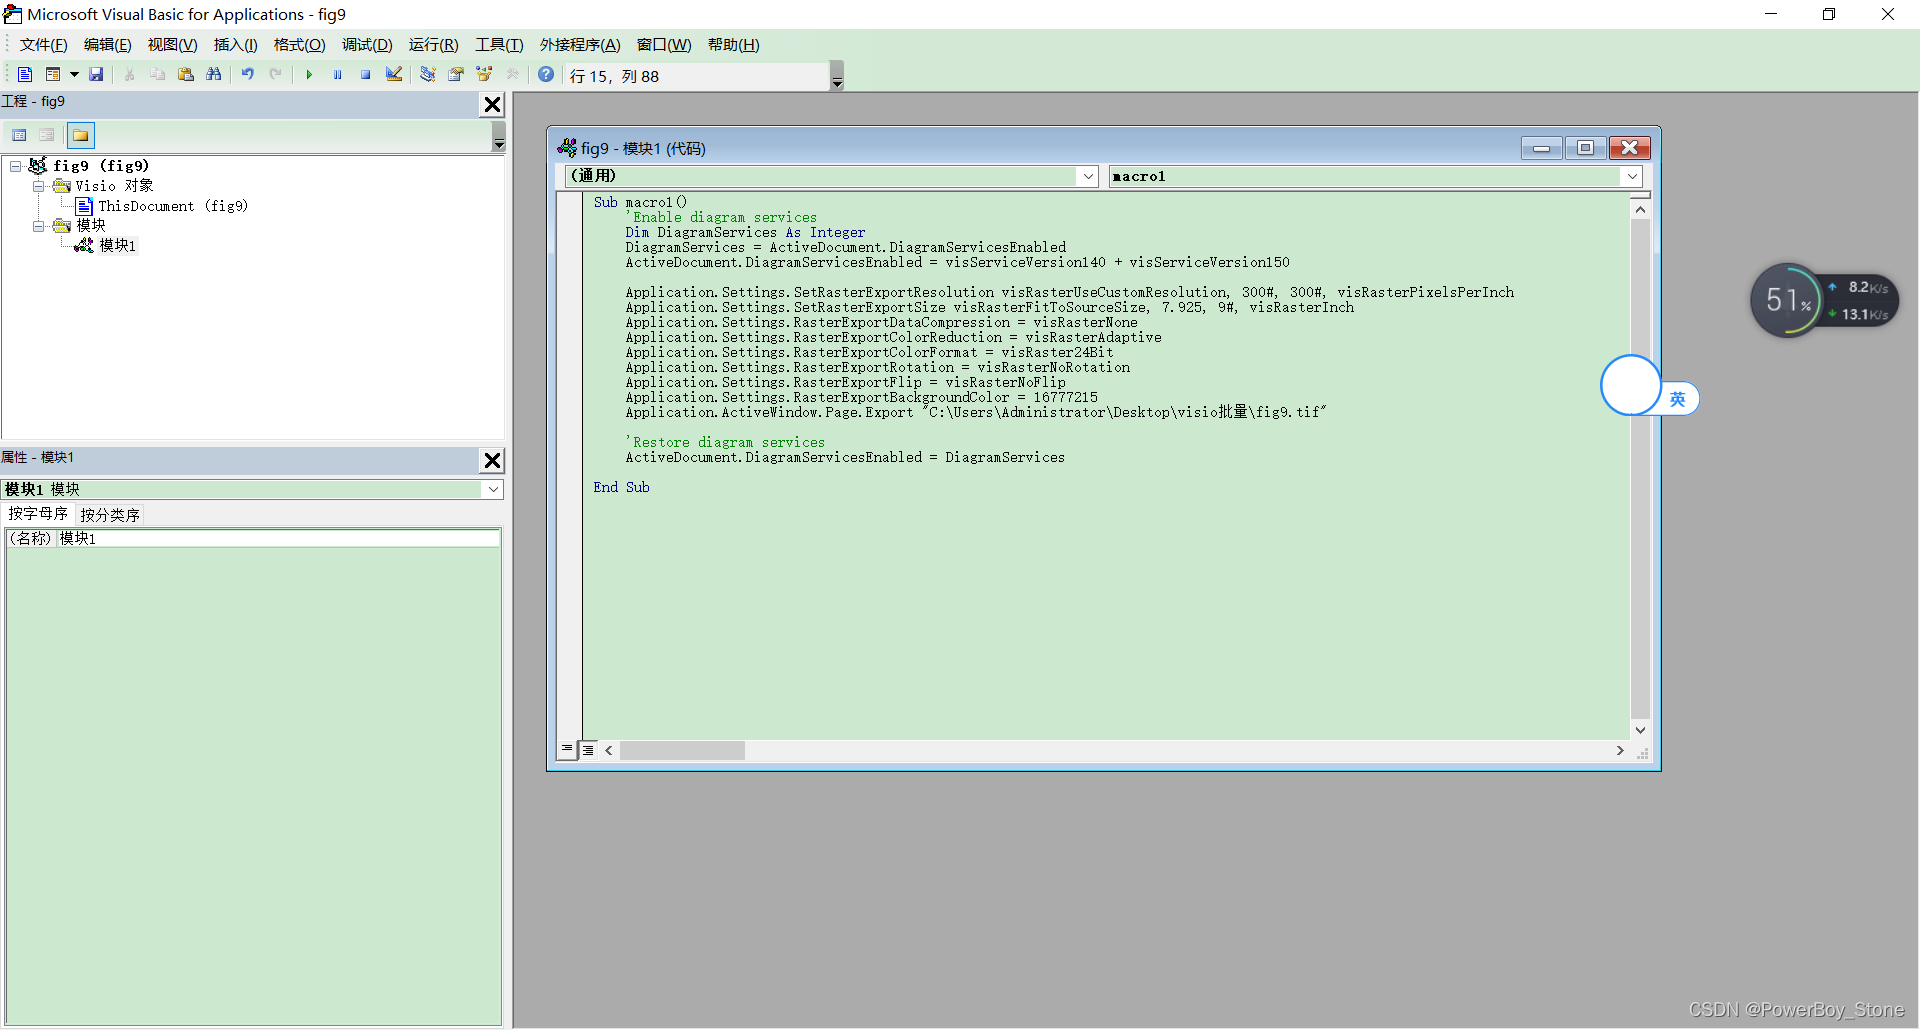
Task: Open Find with the binoculars icon
Action: 213,75
